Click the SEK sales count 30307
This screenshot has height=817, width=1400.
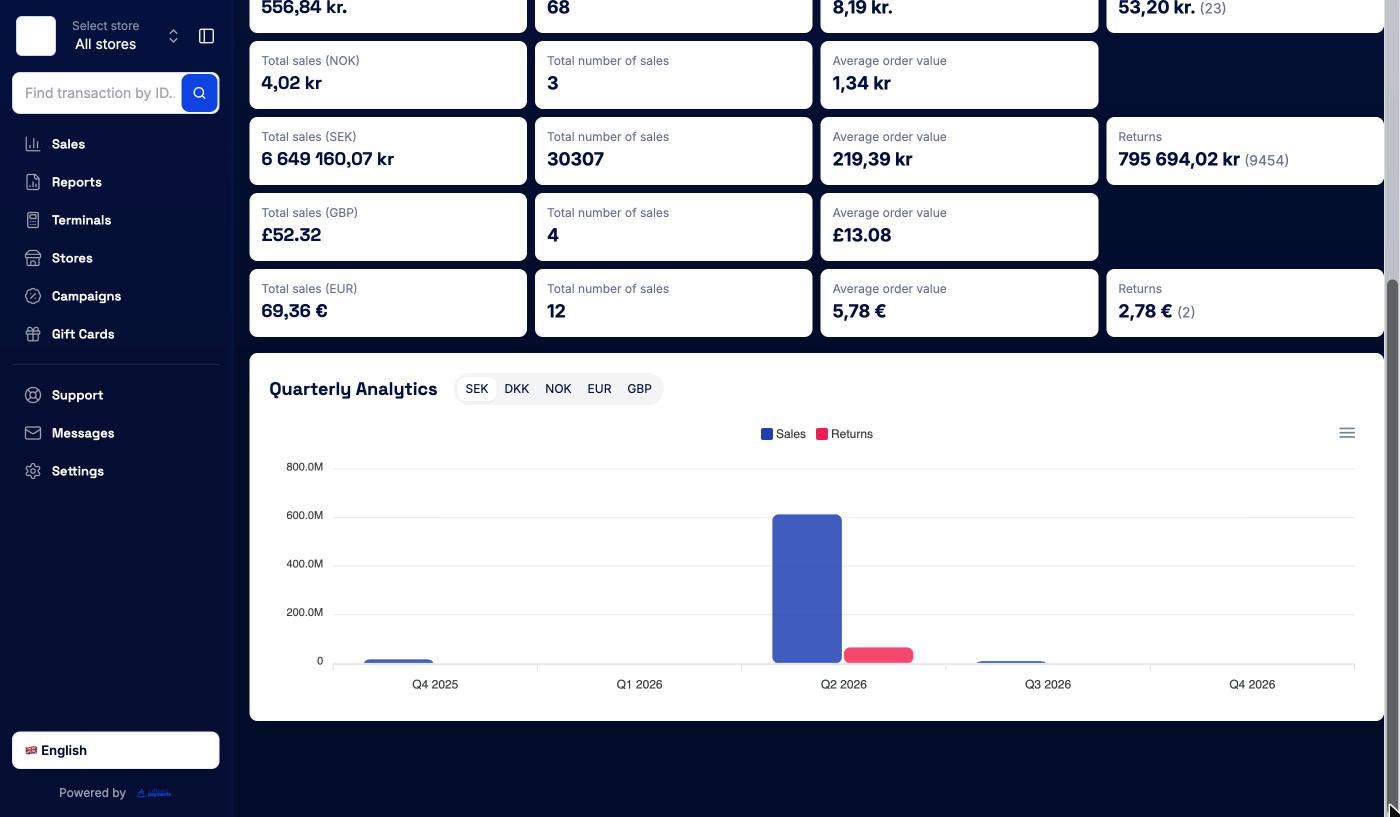coord(576,159)
